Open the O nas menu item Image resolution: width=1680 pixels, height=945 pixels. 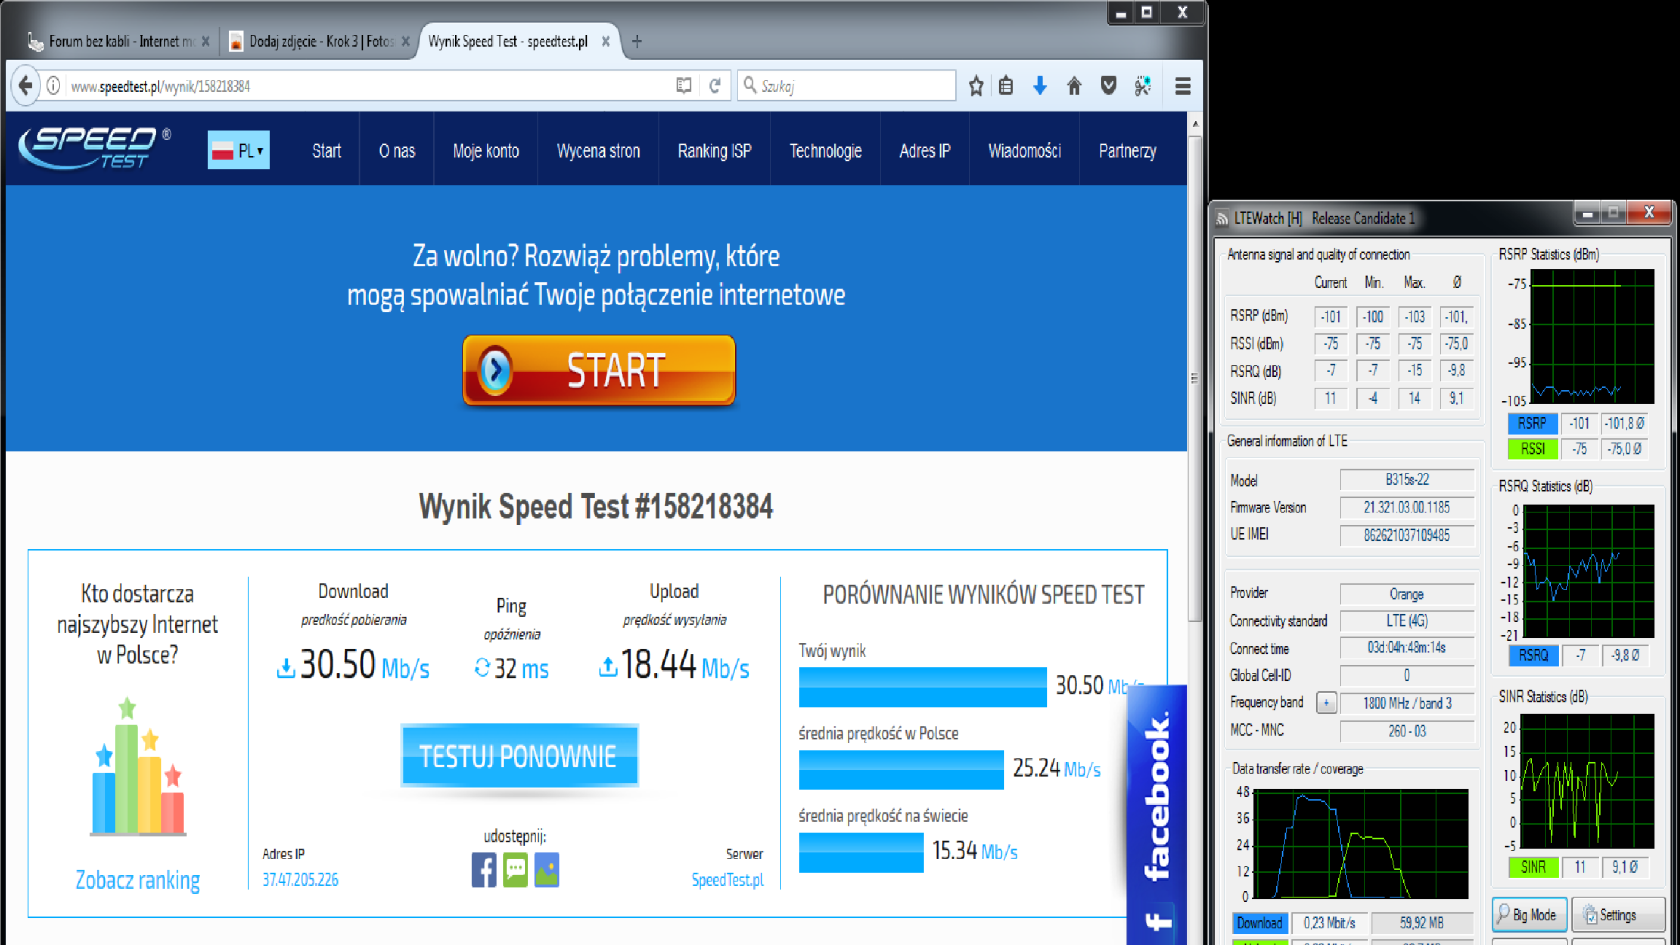[397, 151]
